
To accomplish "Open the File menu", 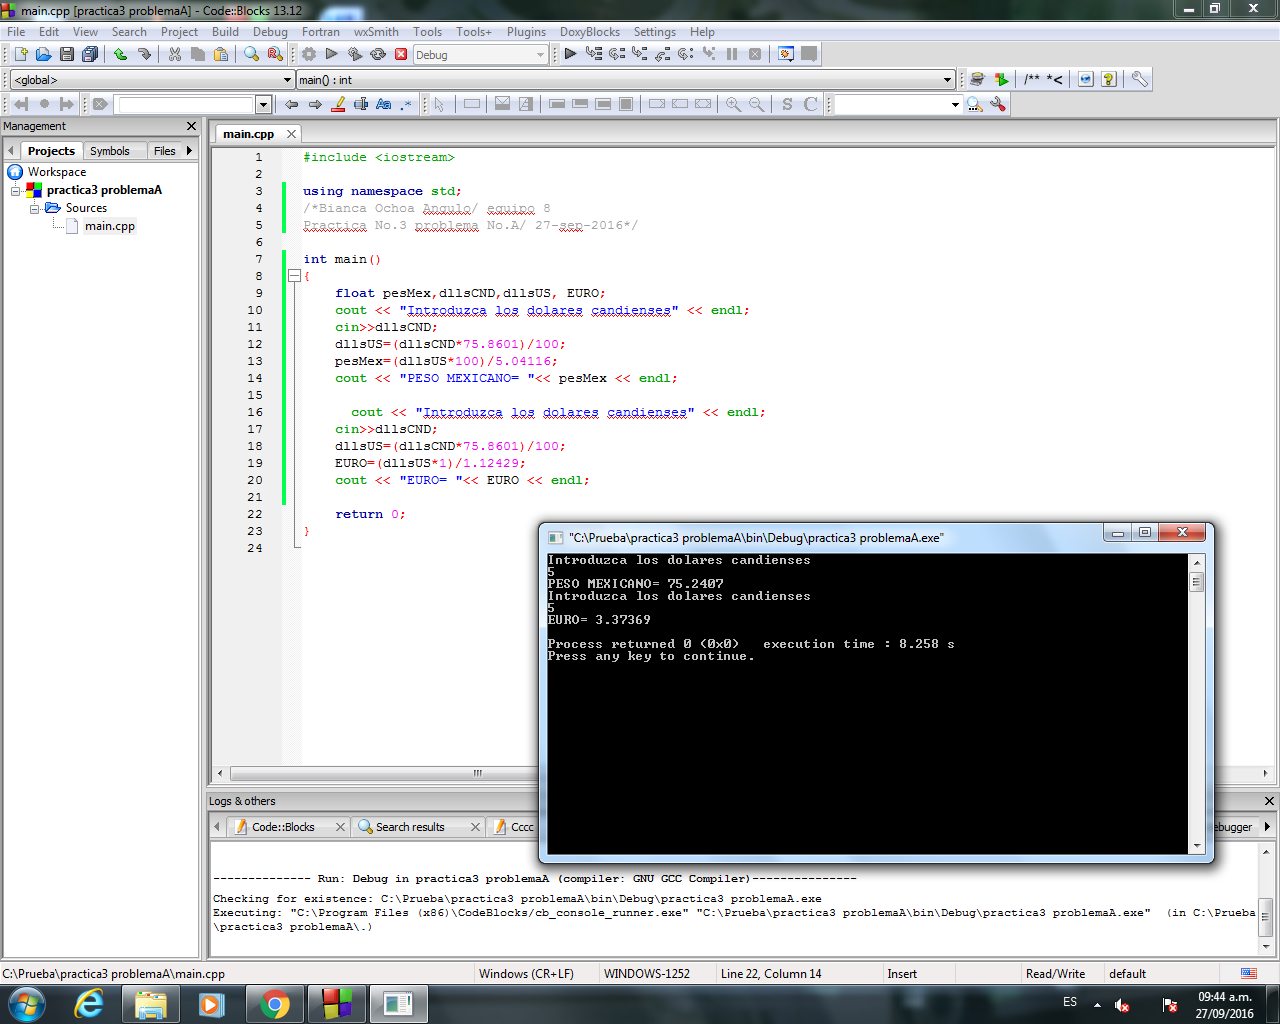I will tap(16, 32).
